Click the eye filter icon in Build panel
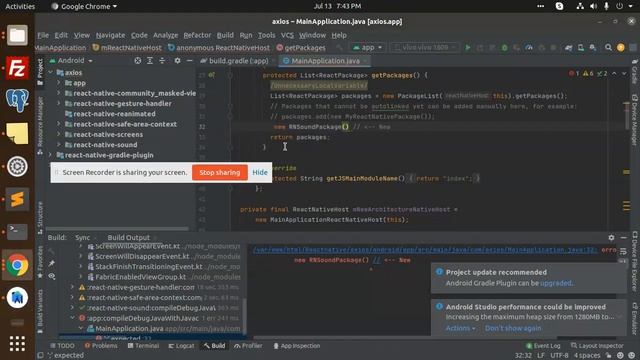The image size is (640, 360). tap(51, 276)
